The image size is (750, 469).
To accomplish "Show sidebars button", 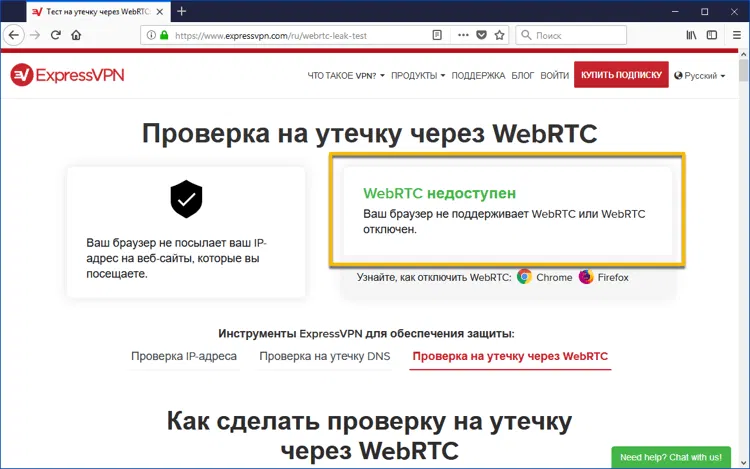I will pyautogui.click(x=712, y=35).
